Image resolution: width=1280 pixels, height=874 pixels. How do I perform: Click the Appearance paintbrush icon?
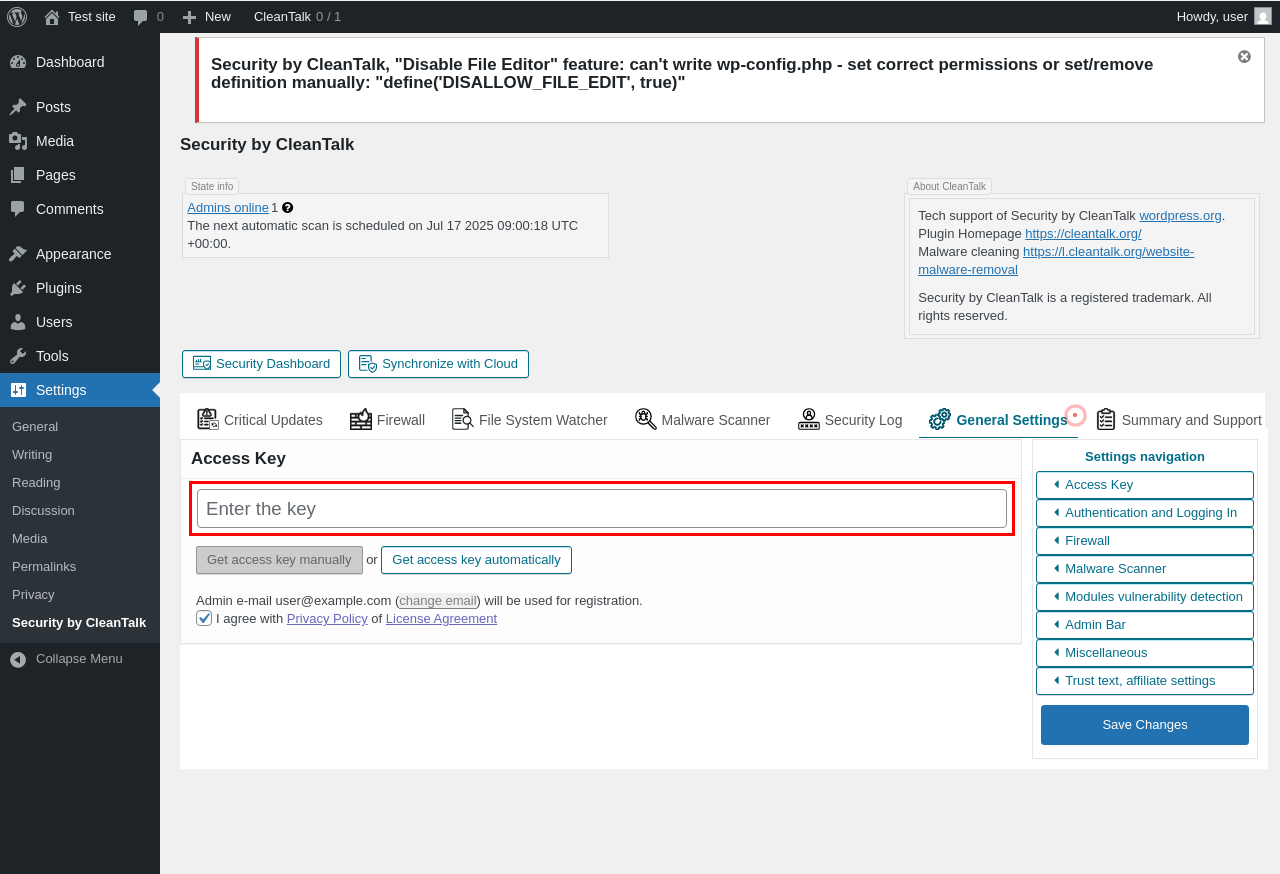(18, 254)
